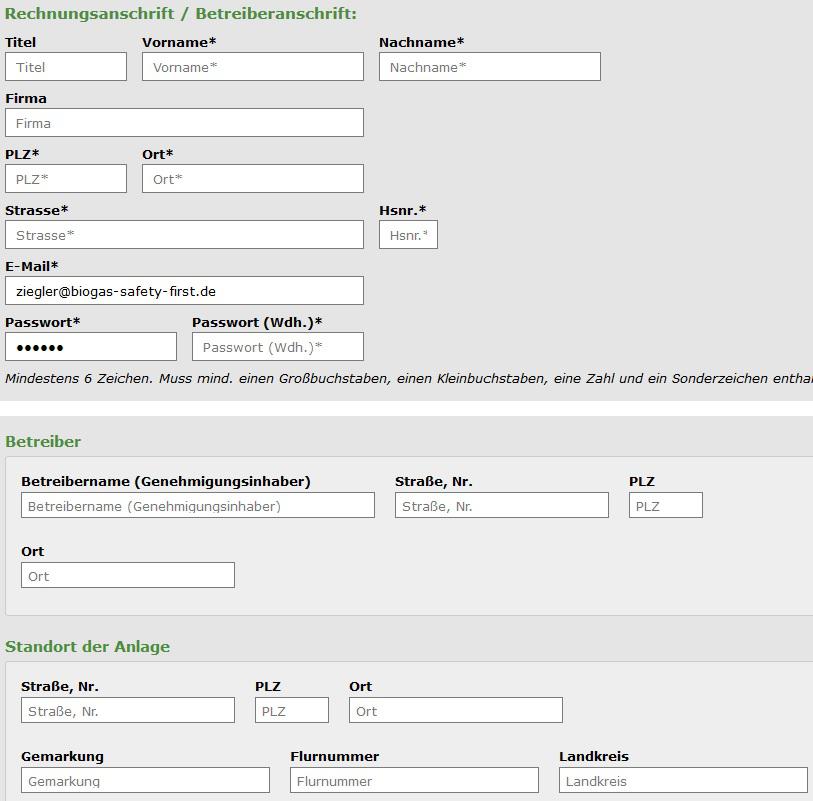
Task: Select the Landkreis input field
Action: (x=683, y=781)
